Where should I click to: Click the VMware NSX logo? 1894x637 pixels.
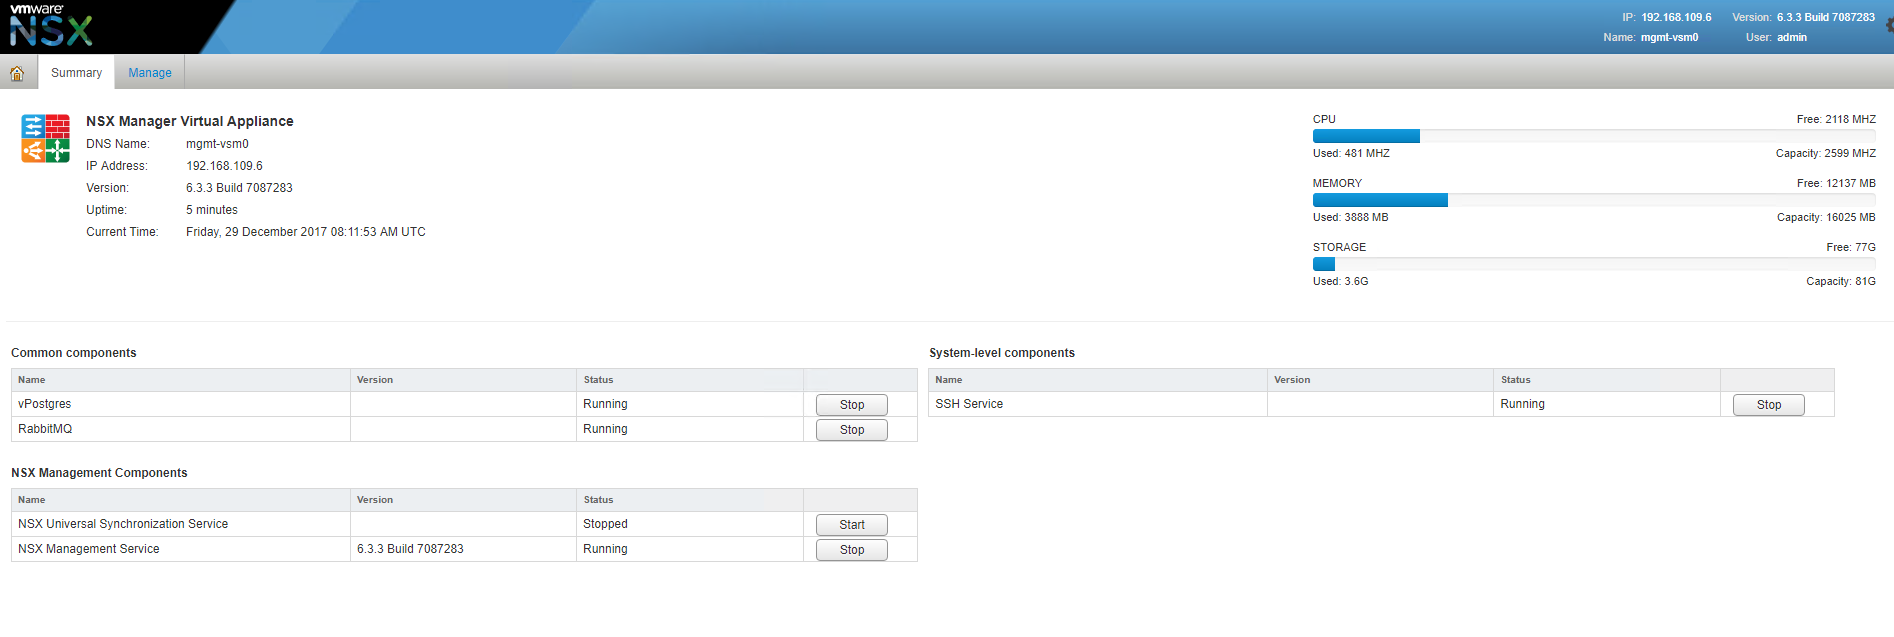[x=51, y=26]
